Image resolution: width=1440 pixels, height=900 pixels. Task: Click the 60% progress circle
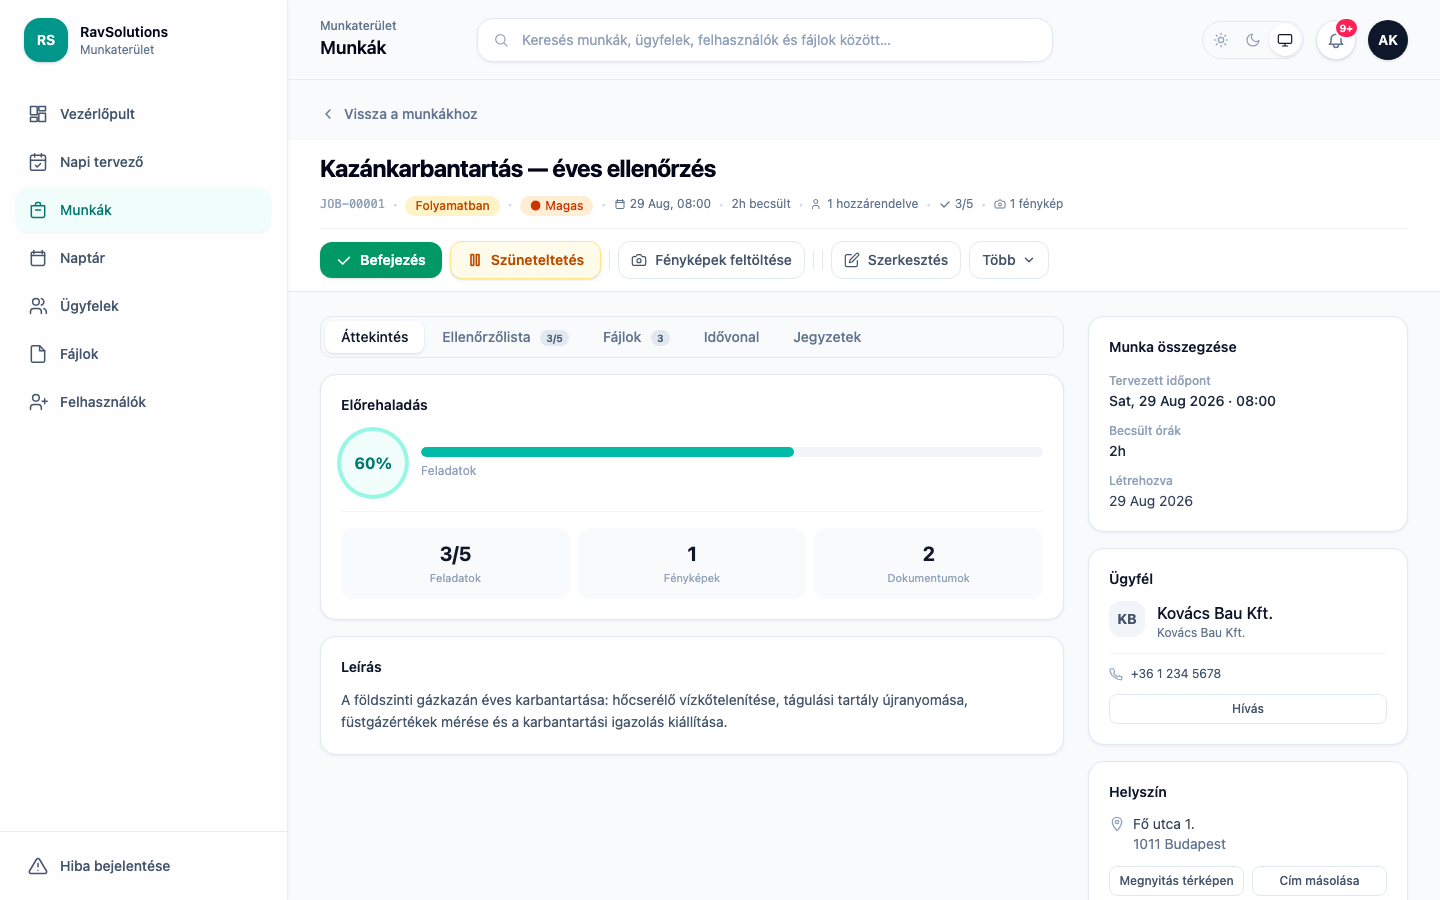click(373, 463)
